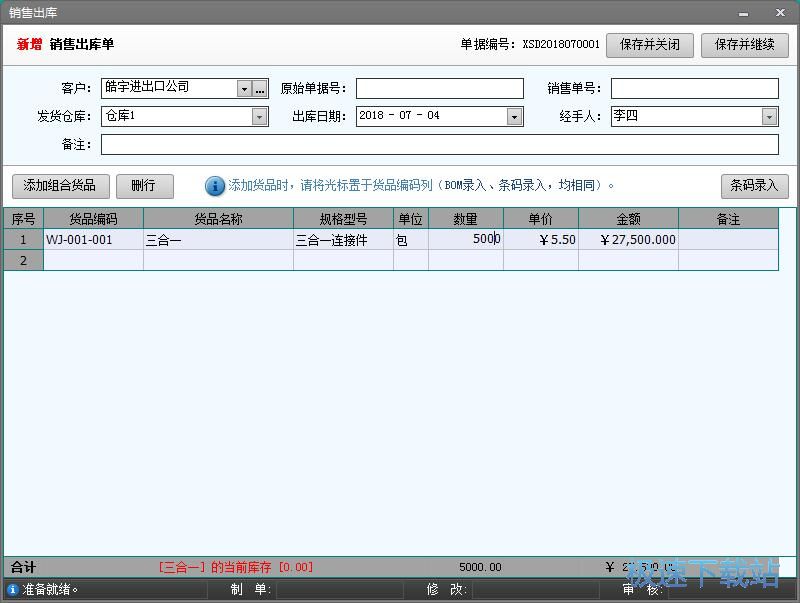
Task: Select row number 1 header
Action: point(23,239)
